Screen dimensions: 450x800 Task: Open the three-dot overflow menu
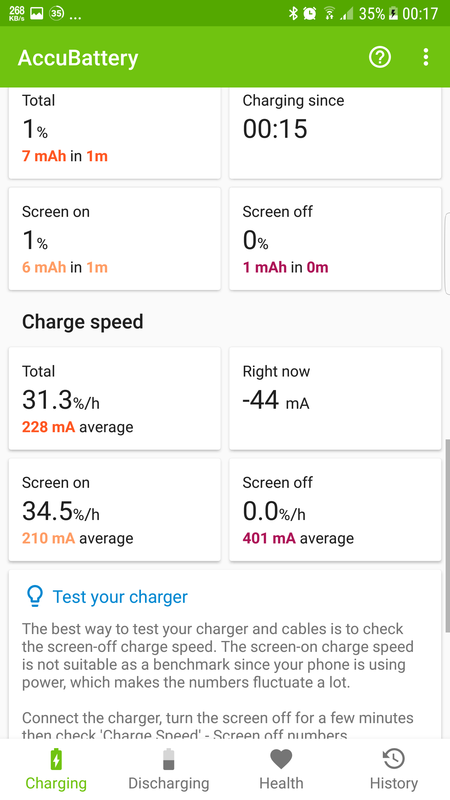click(x=426, y=58)
